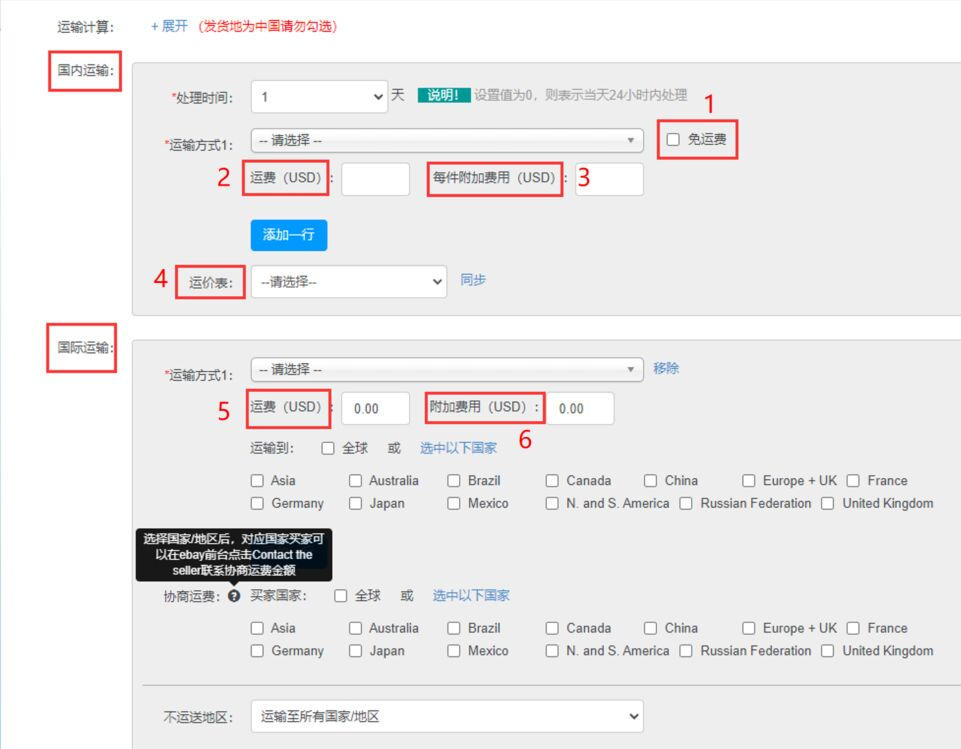Image resolution: width=961 pixels, height=749 pixels.
Task: Tick Australia under 协商运费 buyer countries
Action: click(355, 628)
